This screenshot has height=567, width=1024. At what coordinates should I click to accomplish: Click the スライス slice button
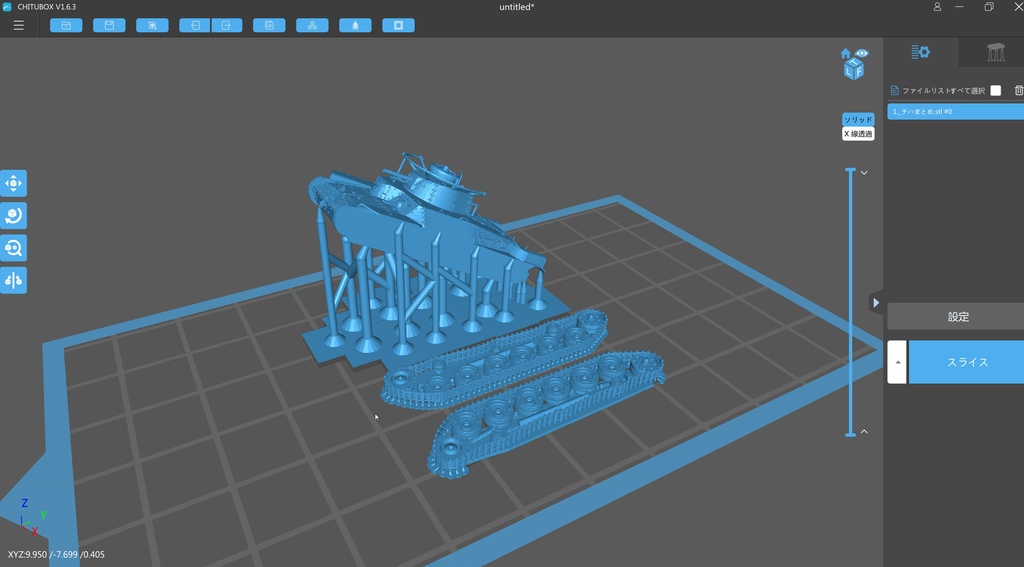[967, 362]
